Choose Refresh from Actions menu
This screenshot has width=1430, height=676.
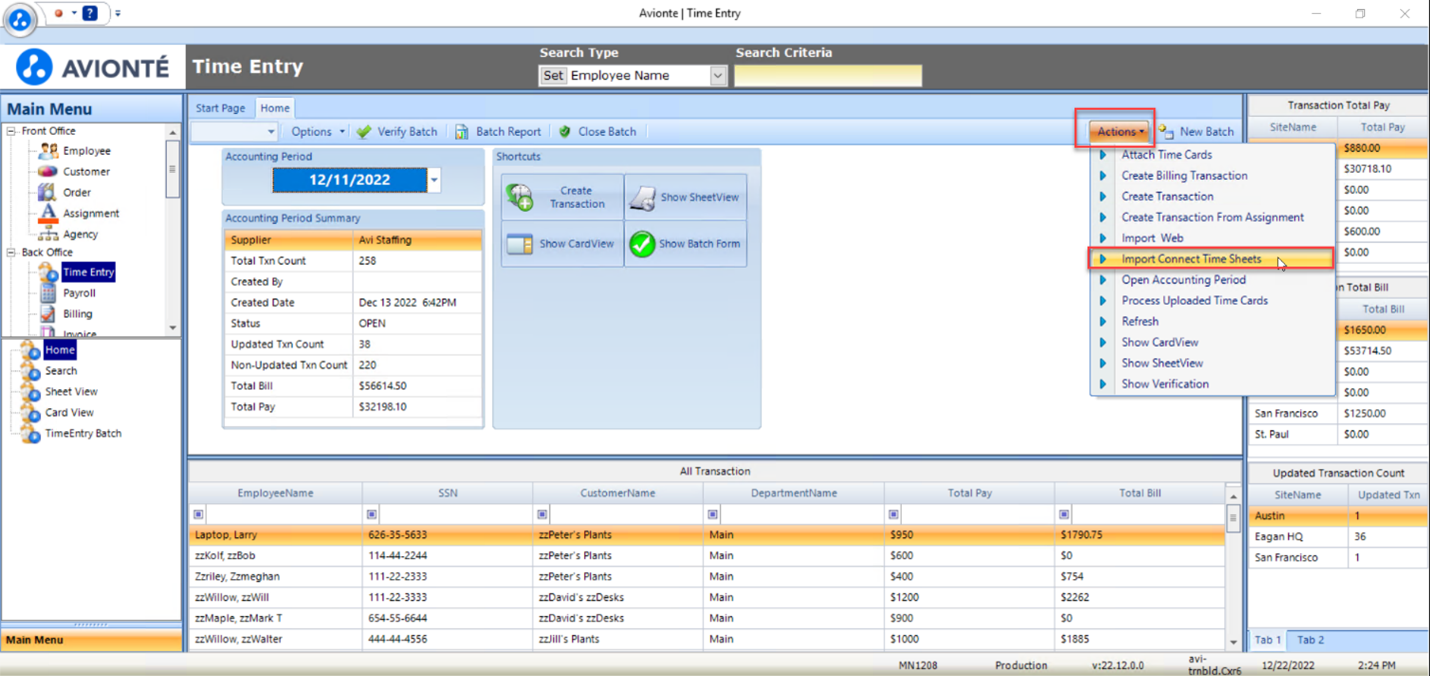(x=1140, y=322)
